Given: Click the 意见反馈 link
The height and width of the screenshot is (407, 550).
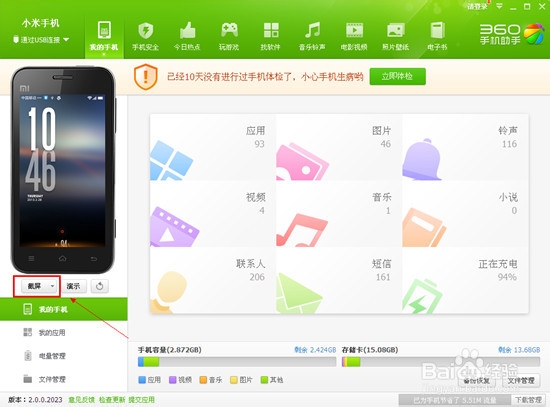Looking at the screenshot, I should click(x=81, y=400).
